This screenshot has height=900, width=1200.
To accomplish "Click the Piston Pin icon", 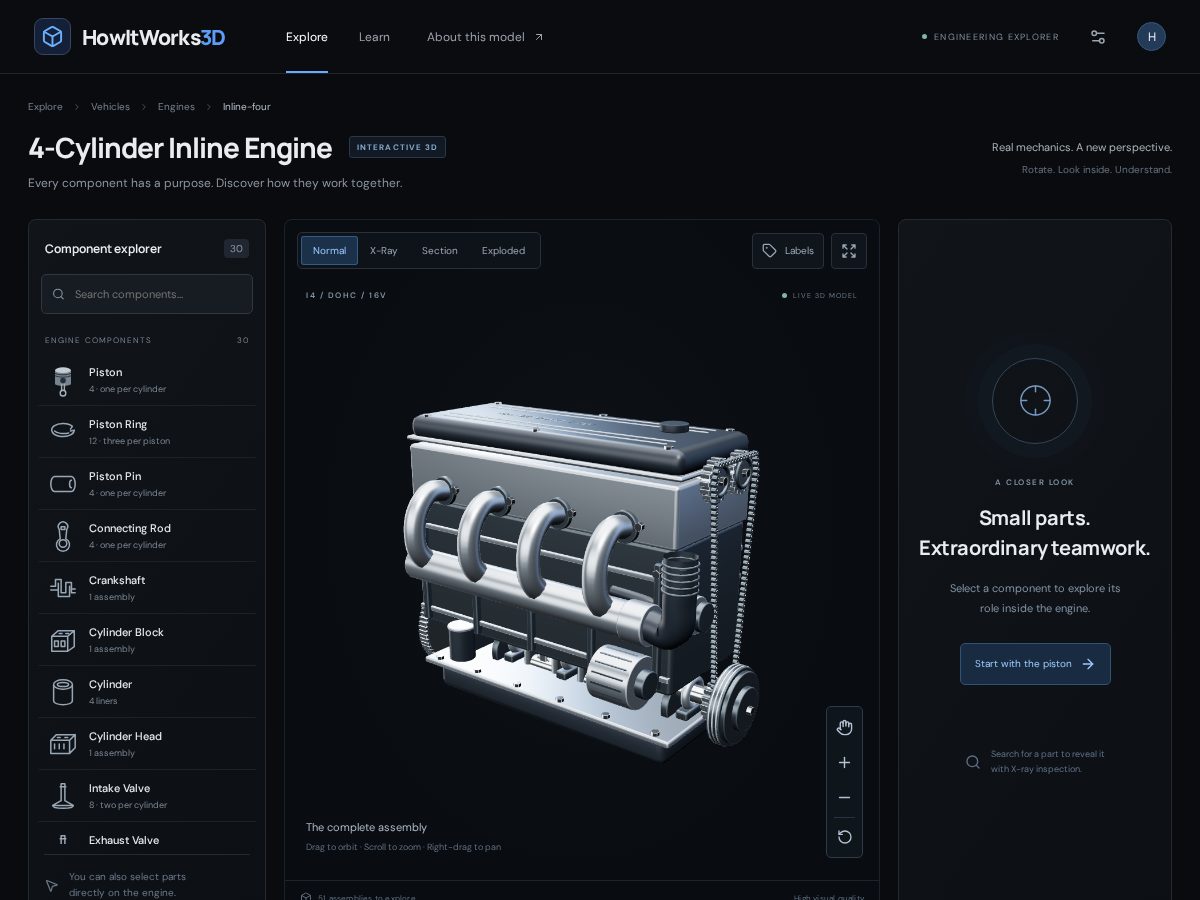I will pyautogui.click(x=63, y=484).
